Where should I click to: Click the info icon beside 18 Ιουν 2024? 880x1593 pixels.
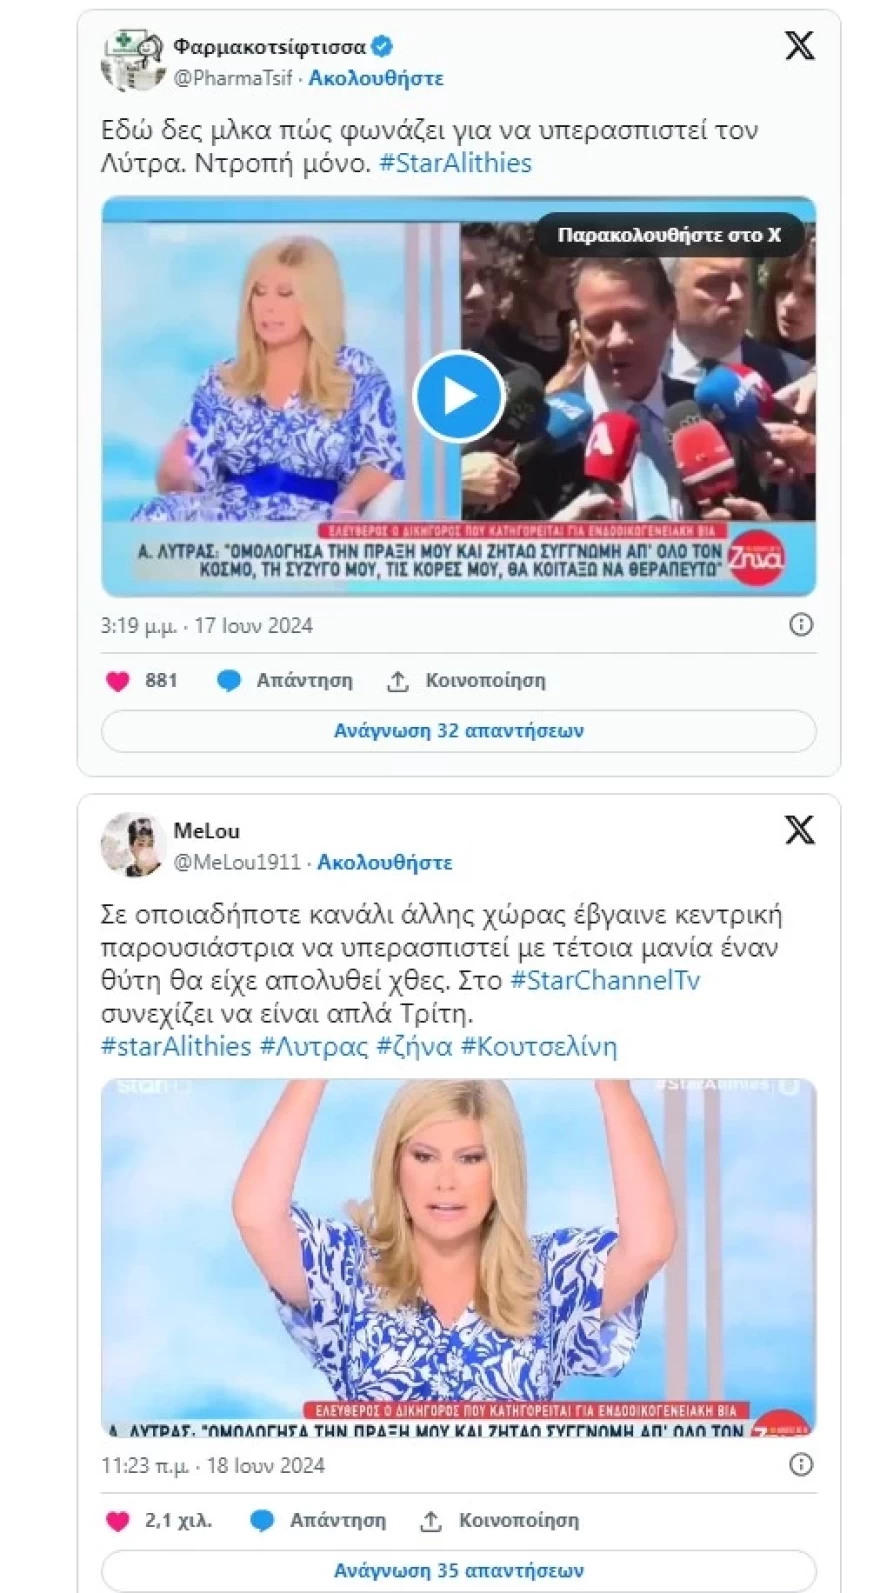[801, 1465]
